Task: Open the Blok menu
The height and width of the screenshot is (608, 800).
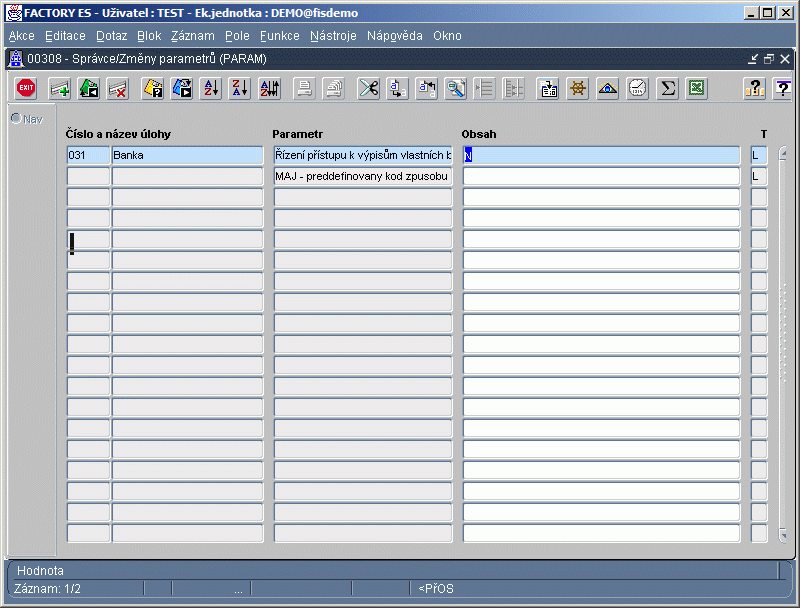Action: coord(149,36)
